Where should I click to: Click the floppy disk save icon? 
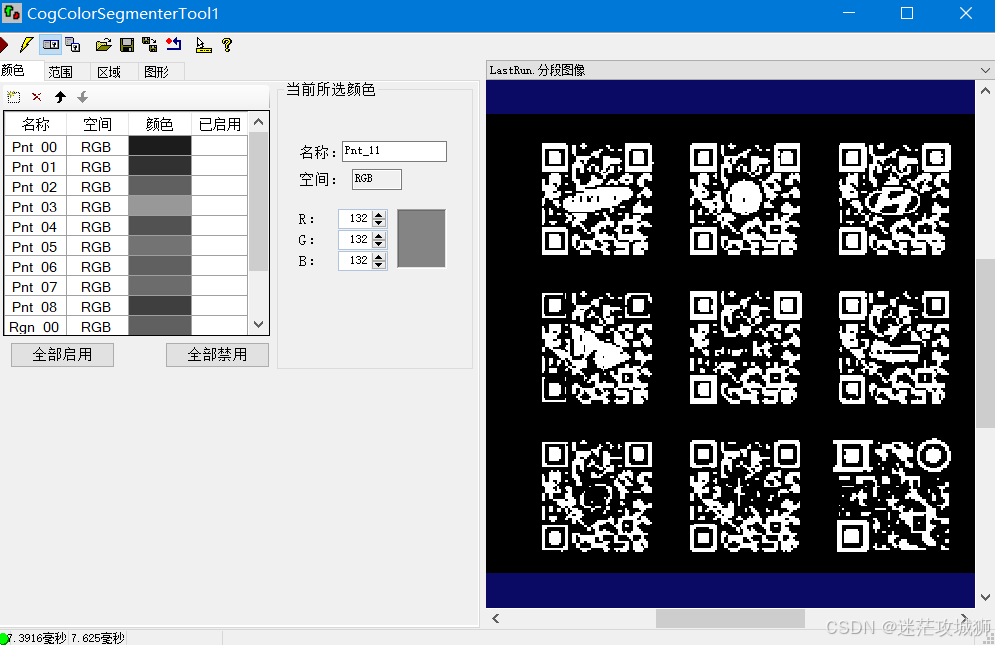pyautogui.click(x=127, y=45)
